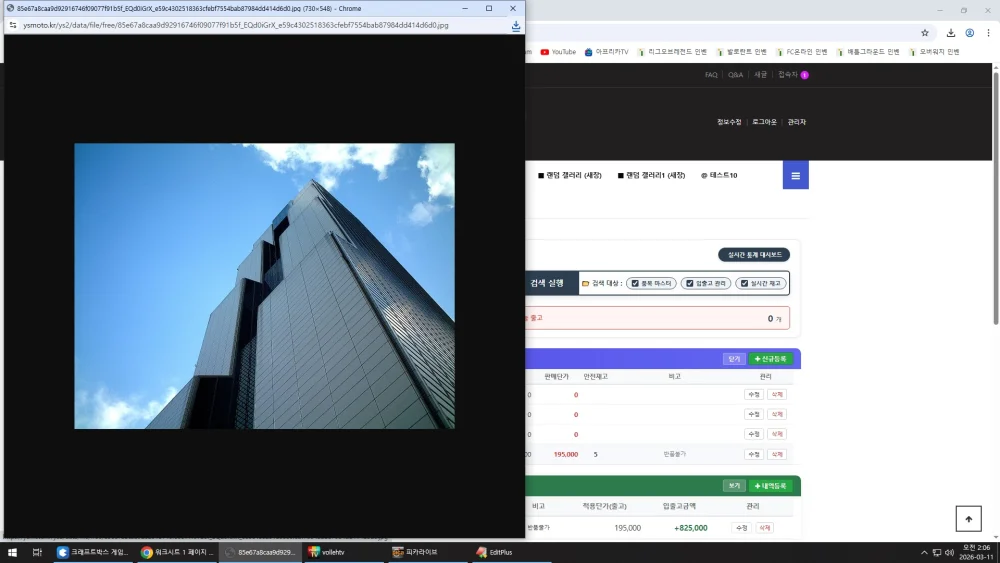Screen dimensions: 1000x563
Task: Open the 아프리카TV bookmark
Action: 607,52
